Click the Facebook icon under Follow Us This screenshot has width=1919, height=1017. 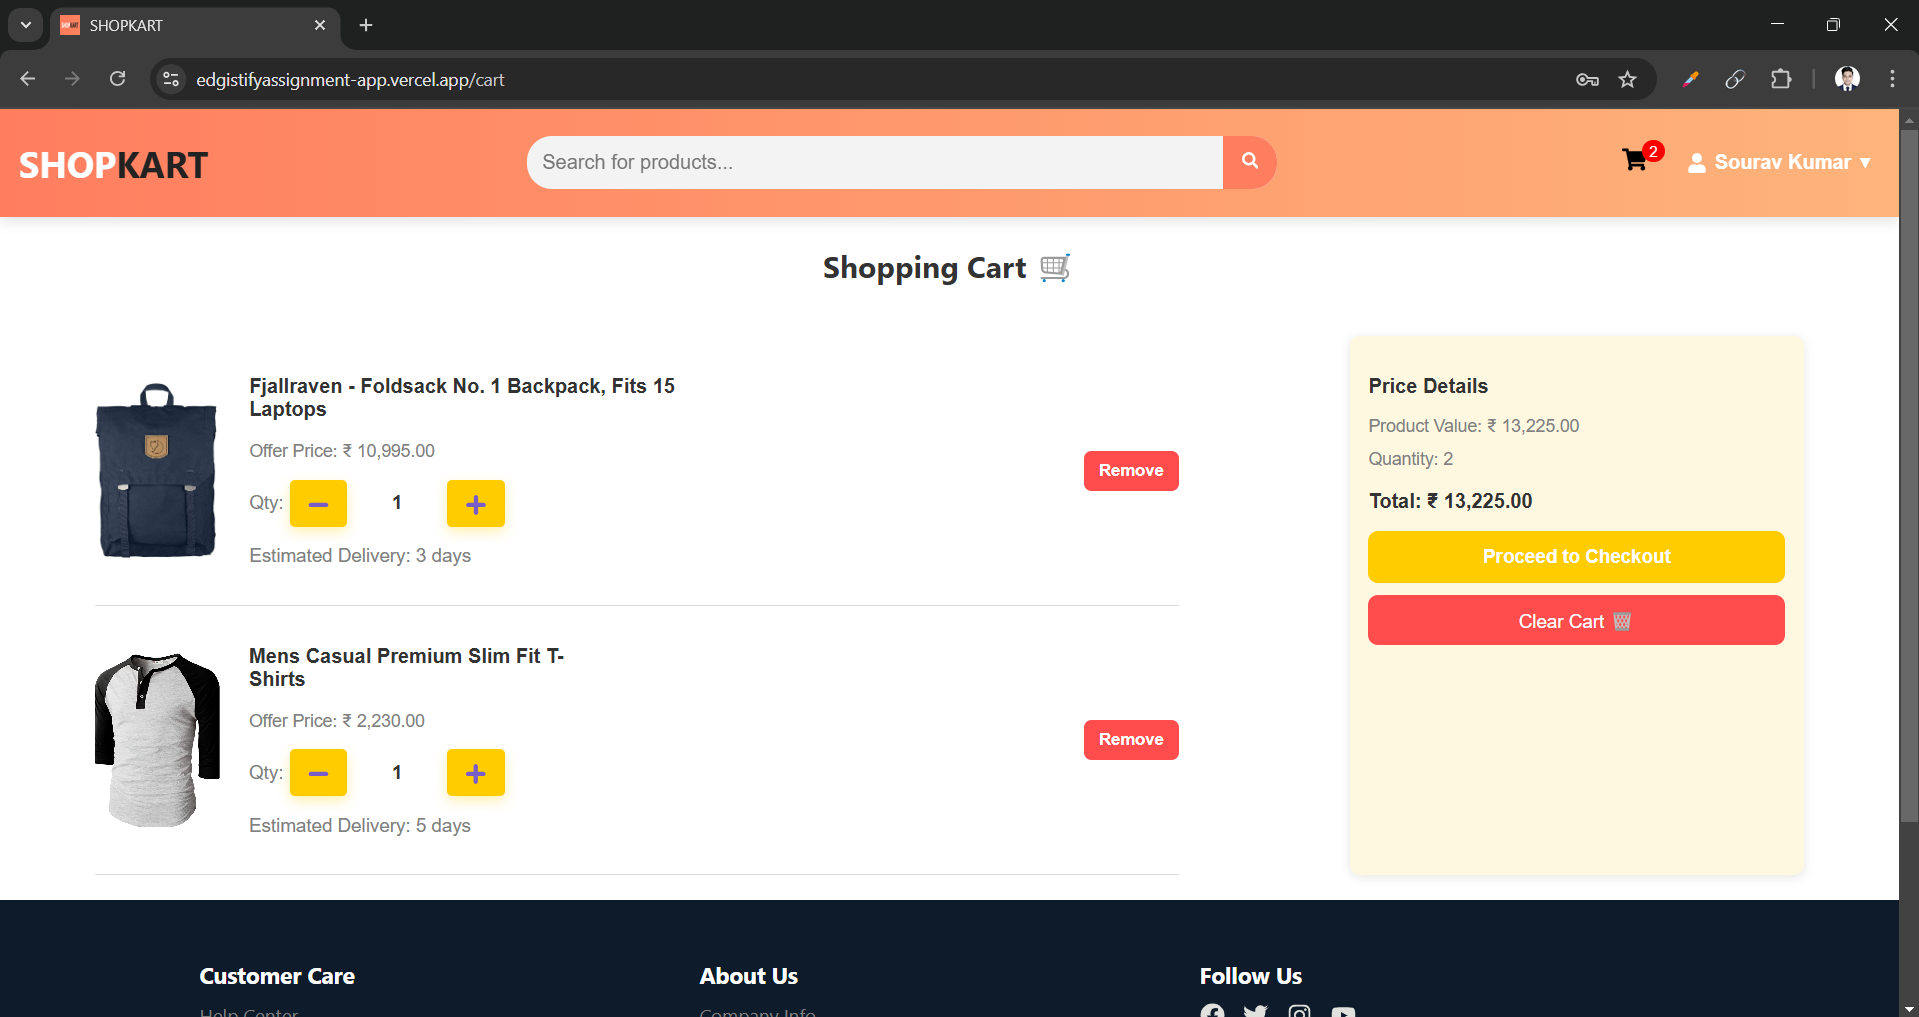1212,1011
